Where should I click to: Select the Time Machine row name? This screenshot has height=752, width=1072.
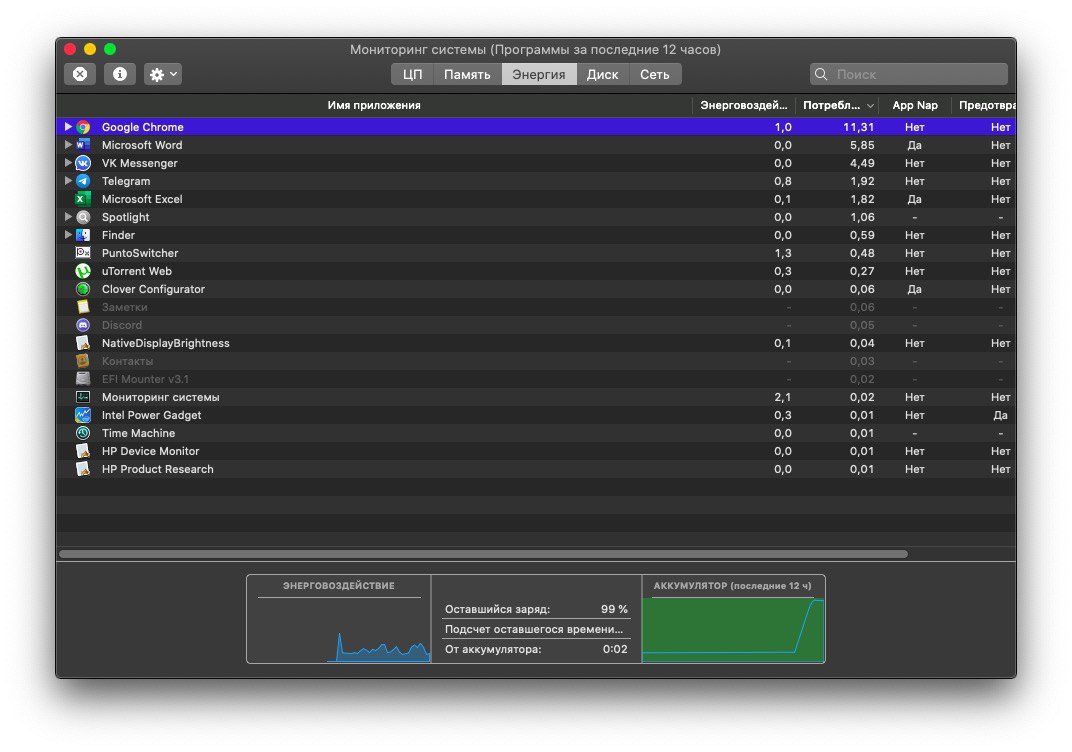[x=139, y=433]
